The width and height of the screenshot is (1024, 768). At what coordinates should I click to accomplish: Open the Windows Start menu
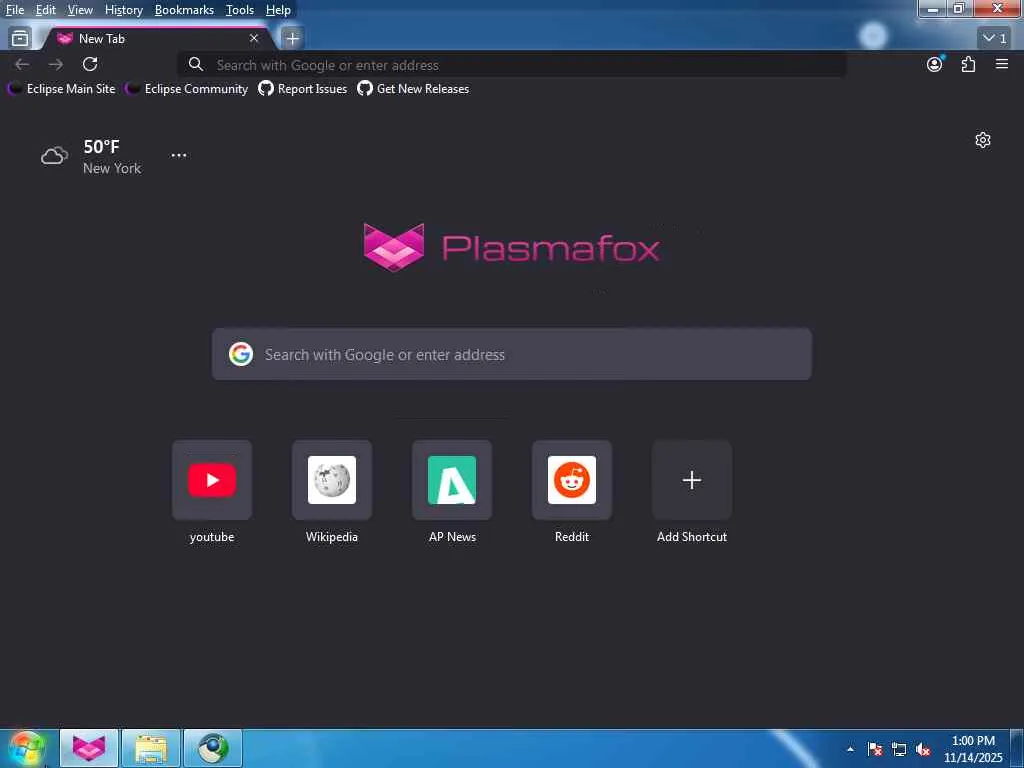(27, 748)
